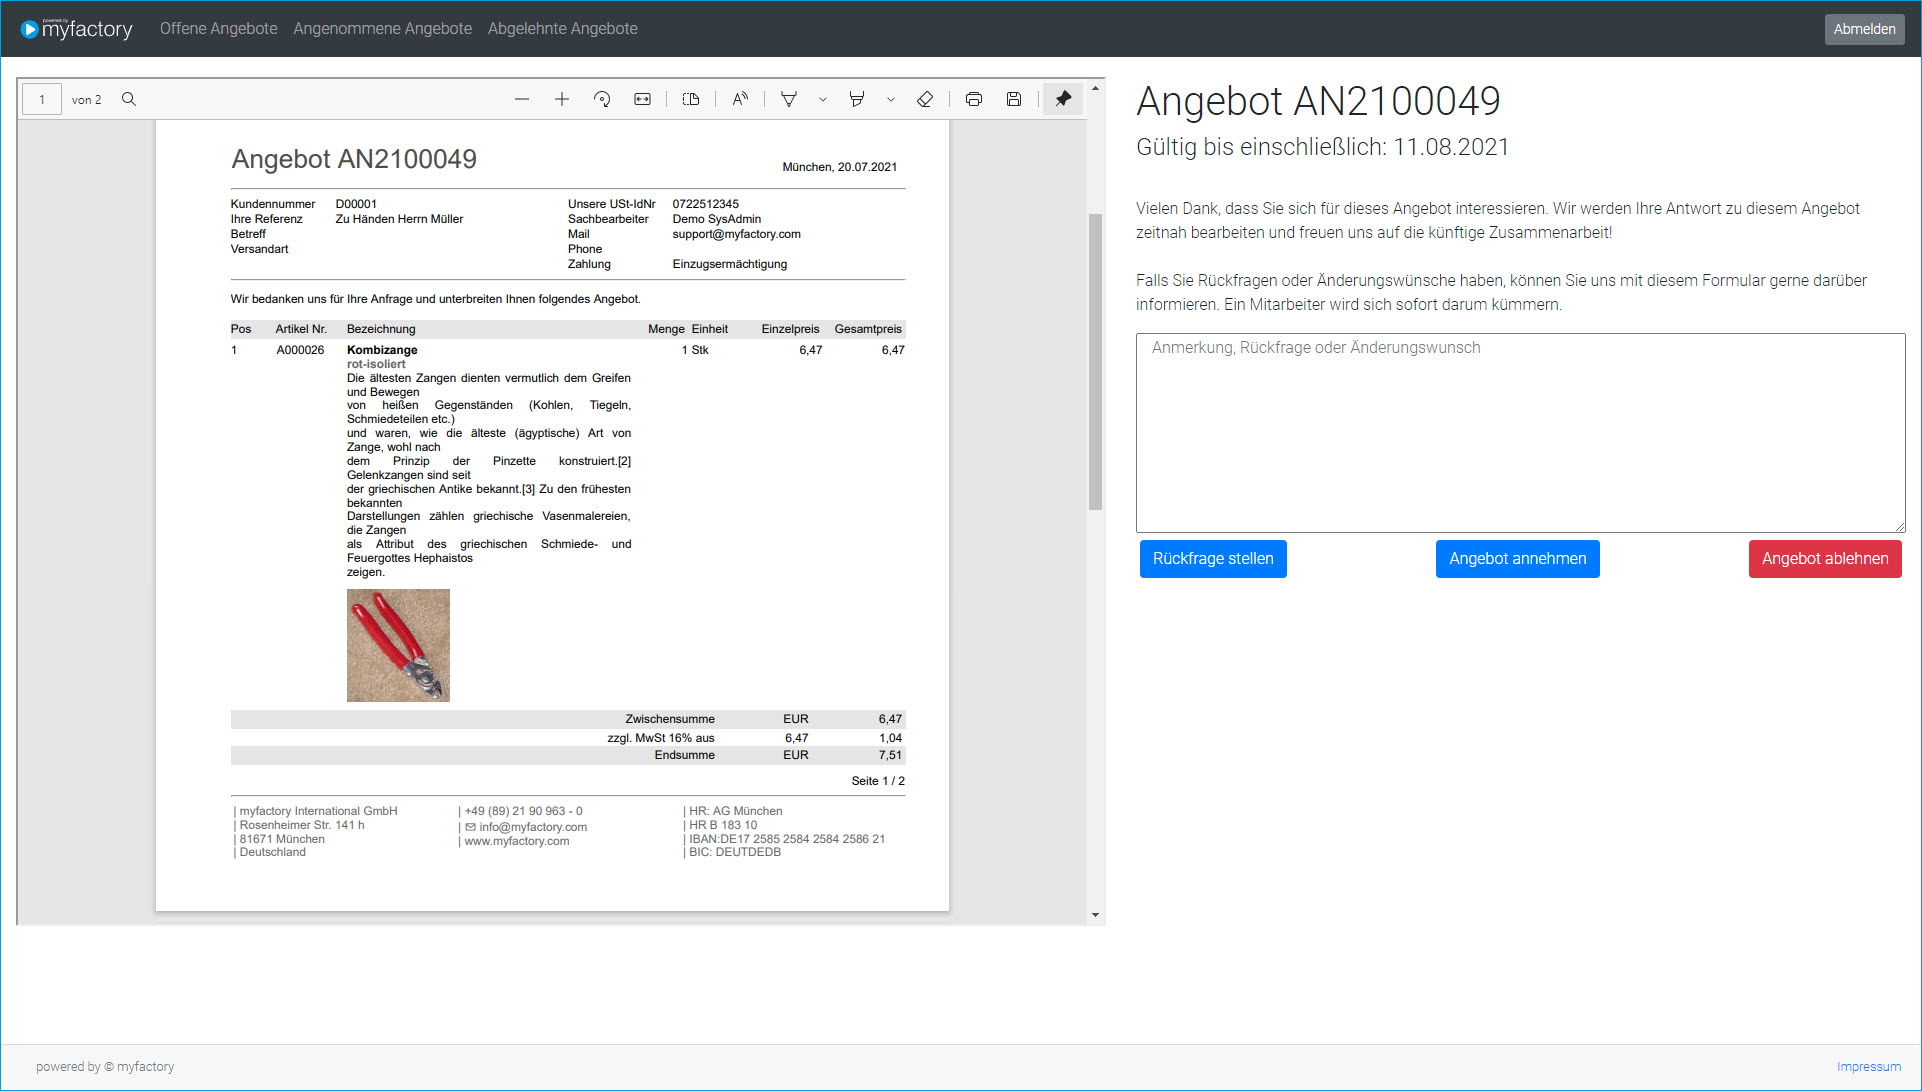Click into the Anmerkung text field
This screenshot has height=1091, width=1922.
point(1520,433)
